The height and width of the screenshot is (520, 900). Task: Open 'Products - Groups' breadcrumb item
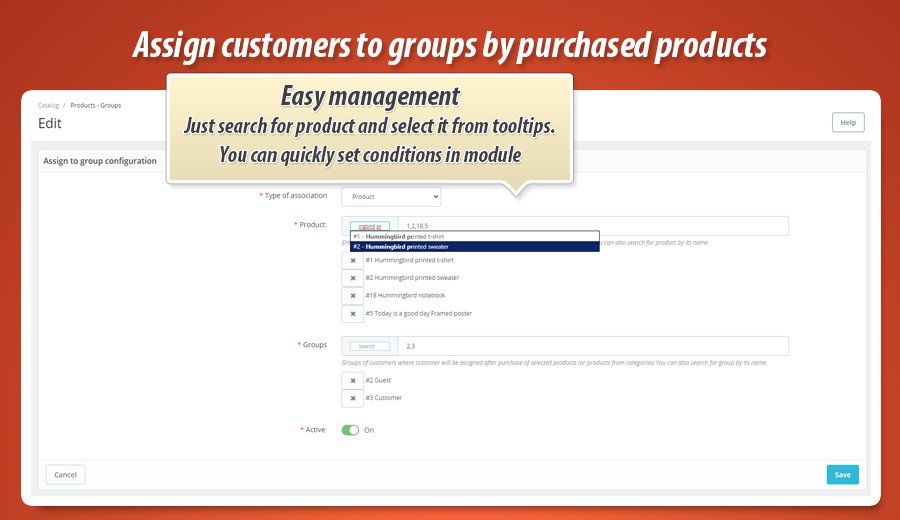tap(96, 105)
